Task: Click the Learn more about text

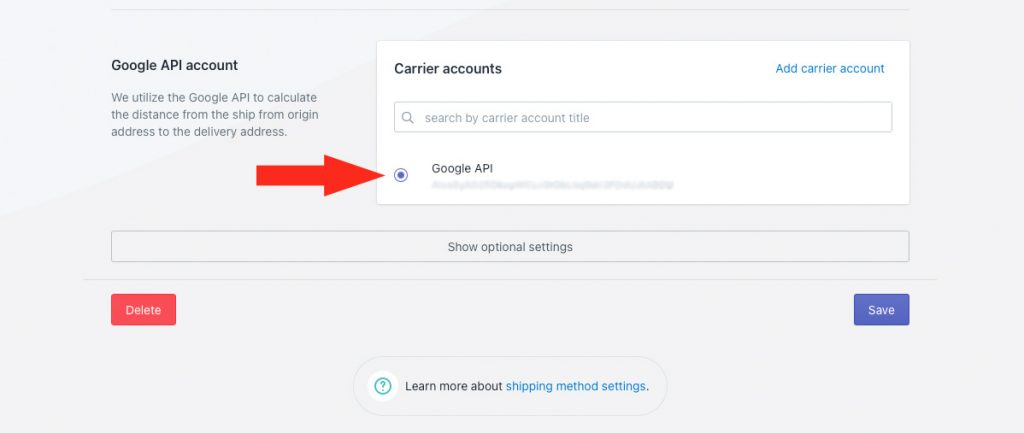Action: click(x=454, y=386)
